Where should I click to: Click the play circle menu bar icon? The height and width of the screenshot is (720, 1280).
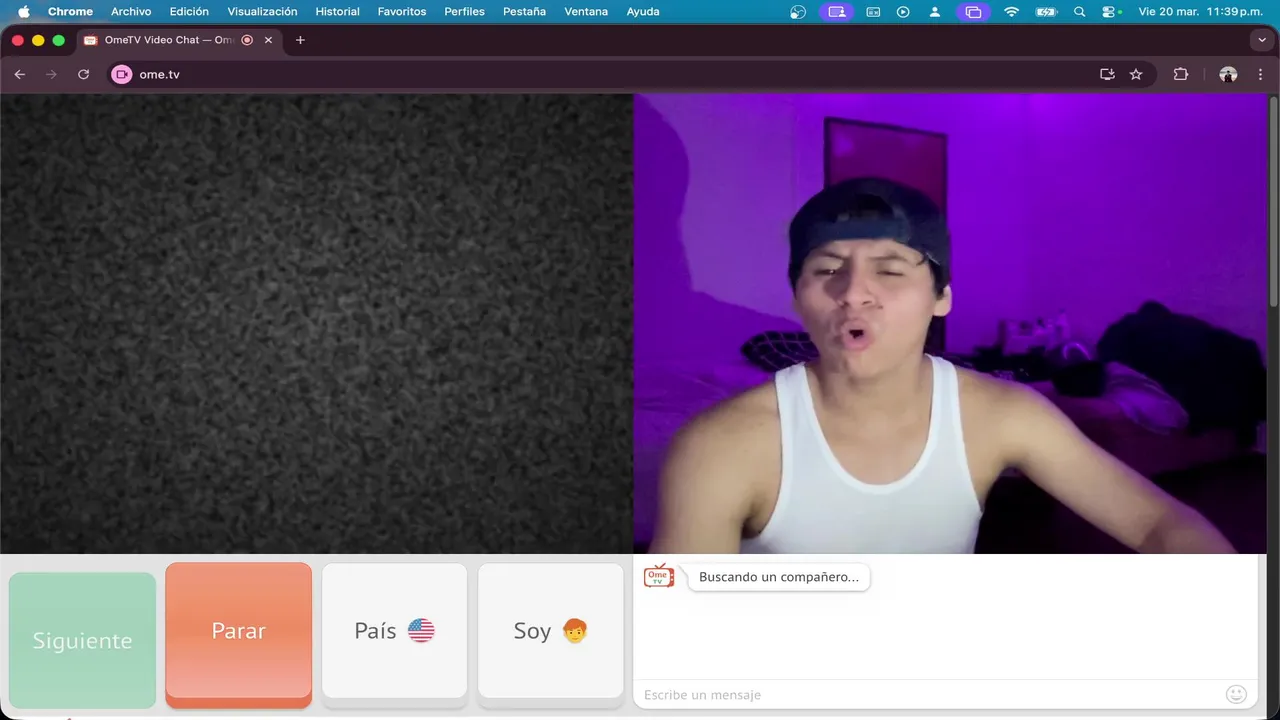(903, 12)
